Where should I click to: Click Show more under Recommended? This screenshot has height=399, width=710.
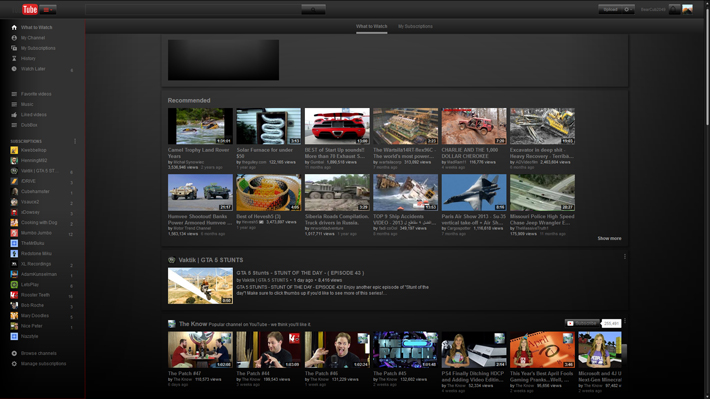(x=609, y=239)
